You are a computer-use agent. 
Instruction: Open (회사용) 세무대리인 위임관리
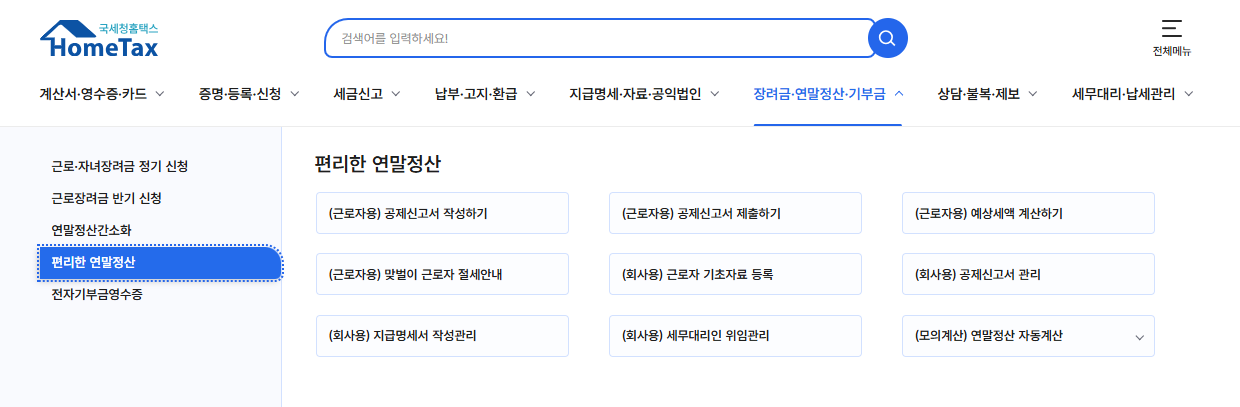pyautogui.click(x=735, y=336)
